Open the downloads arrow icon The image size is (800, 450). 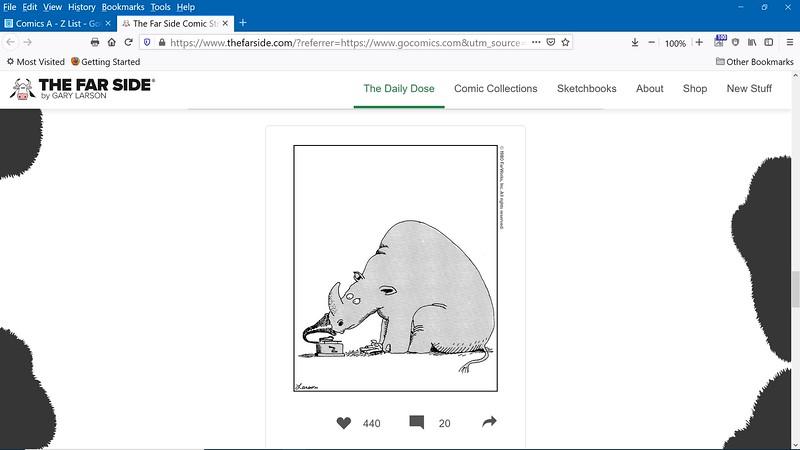pyautogui.click(x=635, y=42)
